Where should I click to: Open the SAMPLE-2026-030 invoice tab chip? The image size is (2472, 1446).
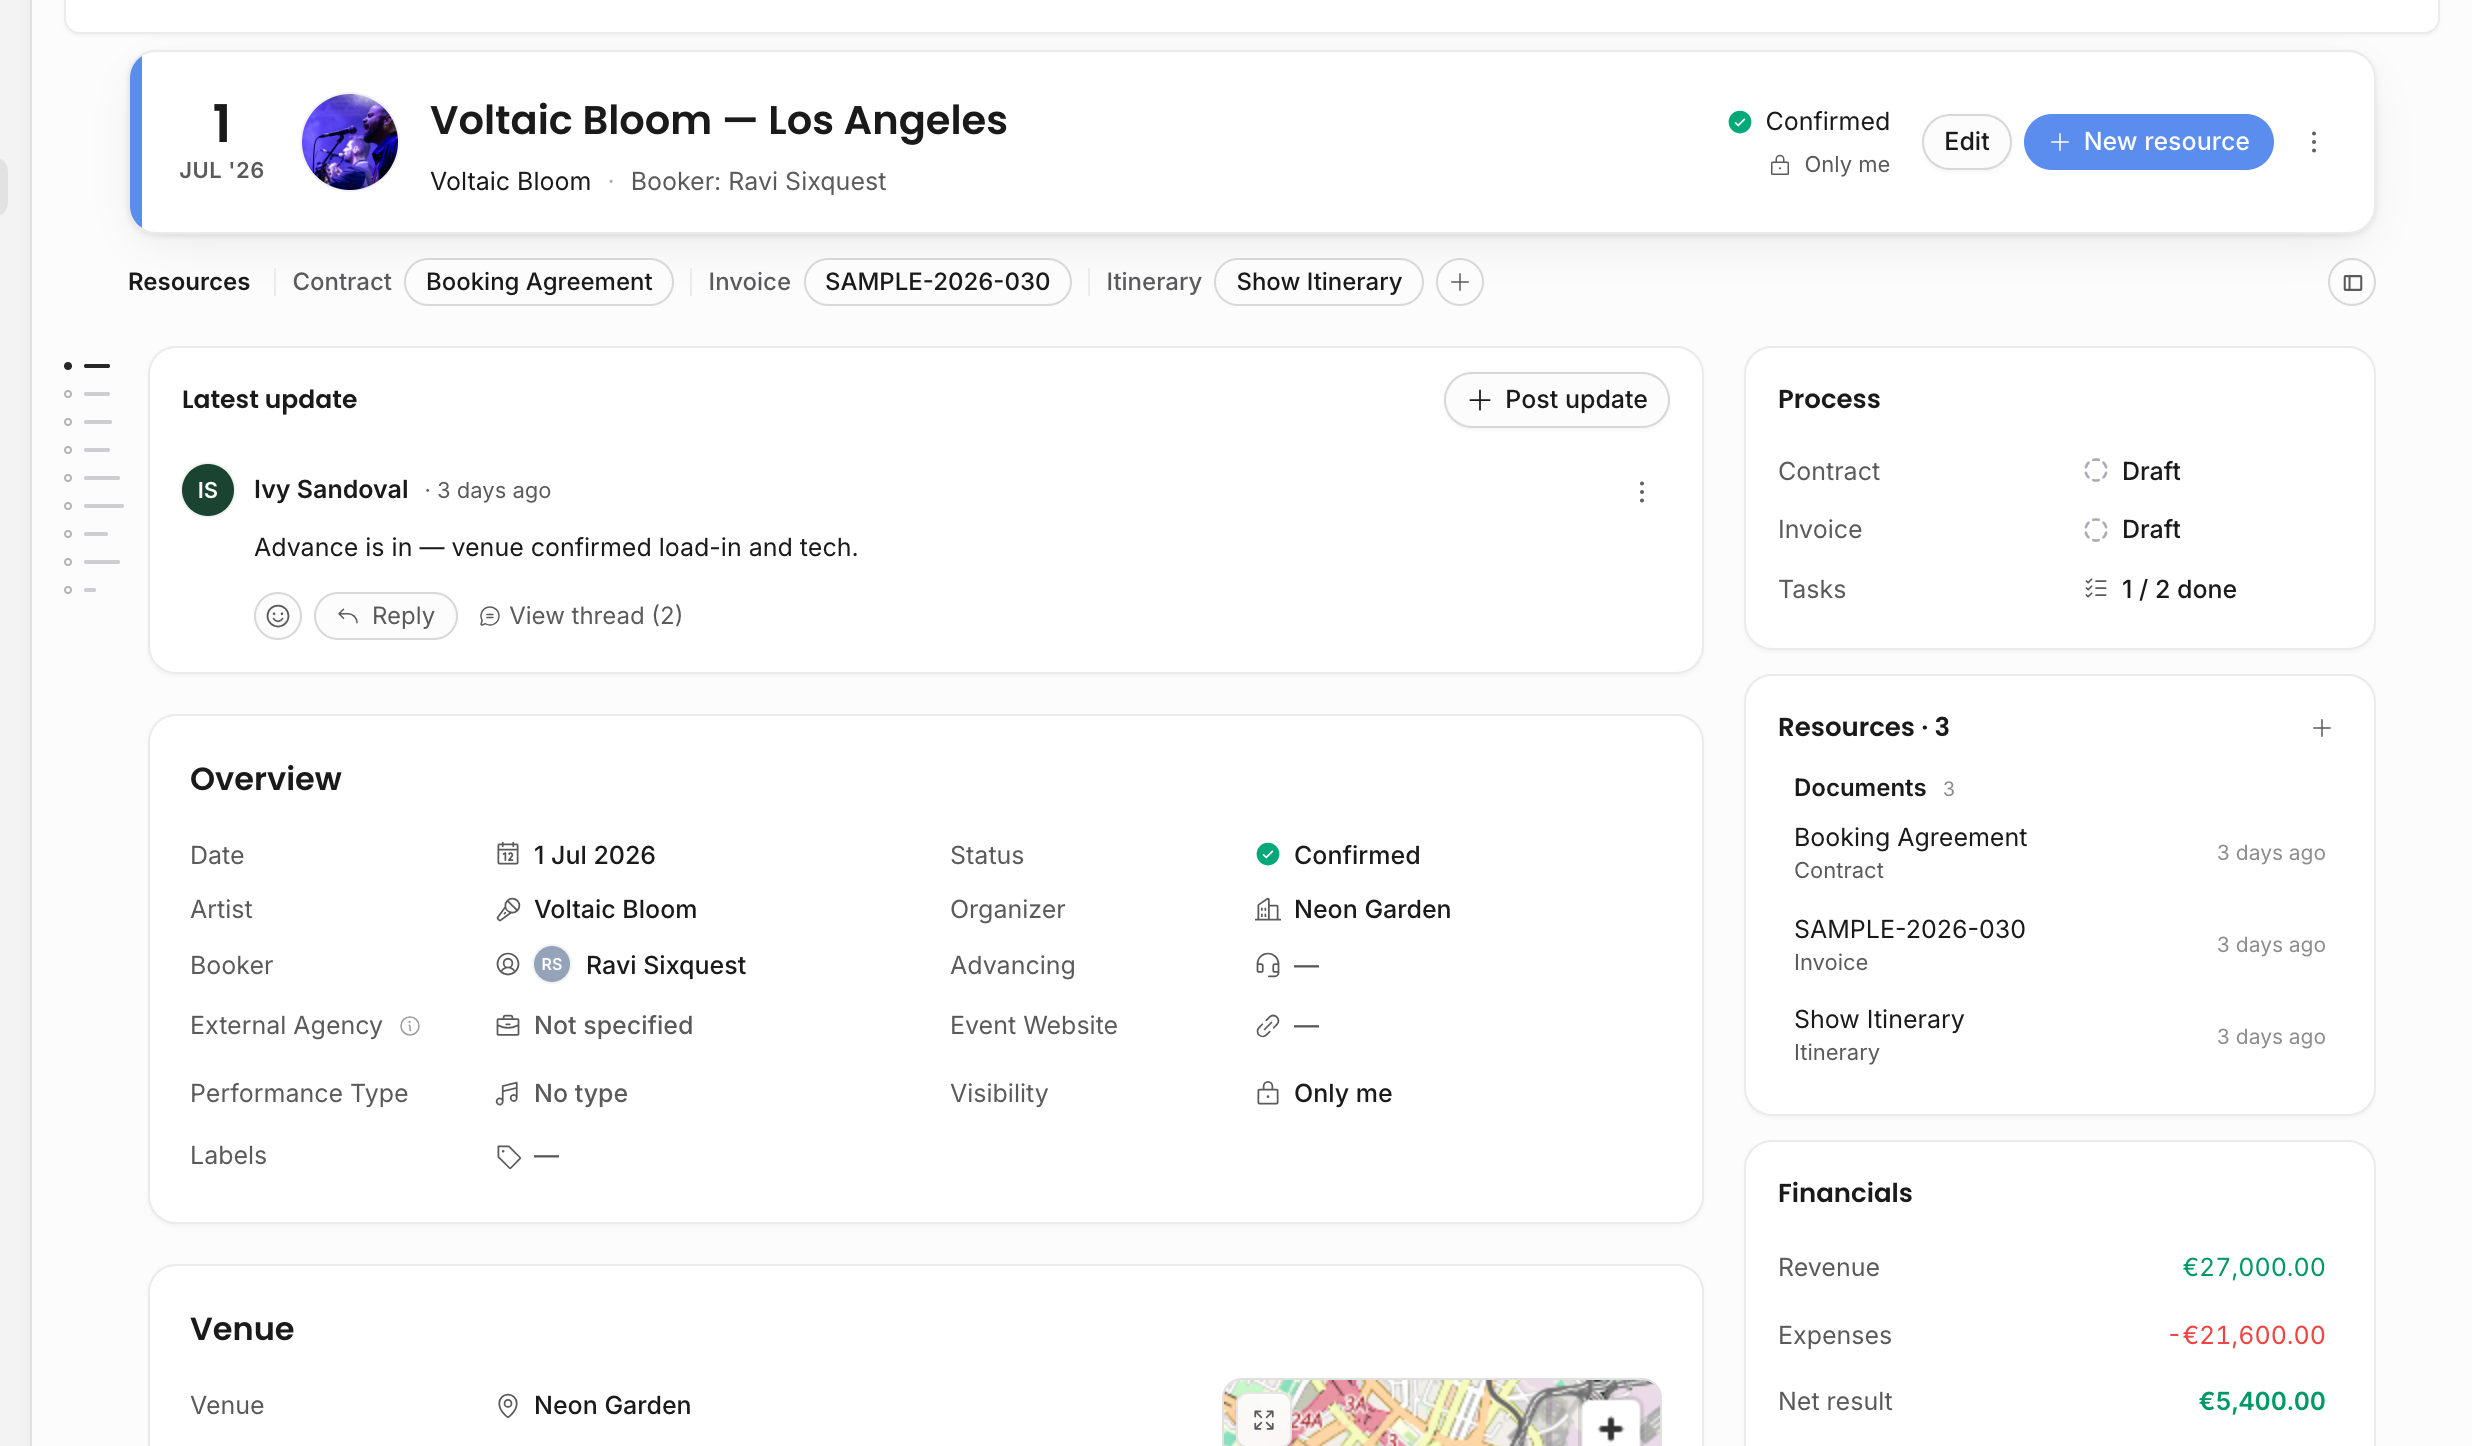tap(938, 282)
